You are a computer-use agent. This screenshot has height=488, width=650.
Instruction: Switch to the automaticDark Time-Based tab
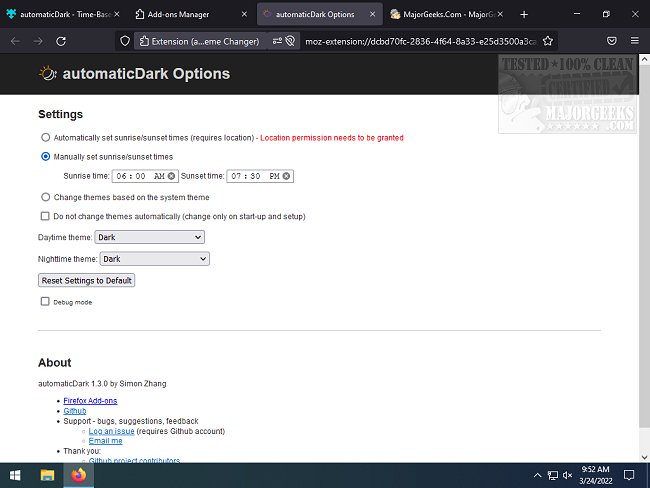click(x=63, y=14)
